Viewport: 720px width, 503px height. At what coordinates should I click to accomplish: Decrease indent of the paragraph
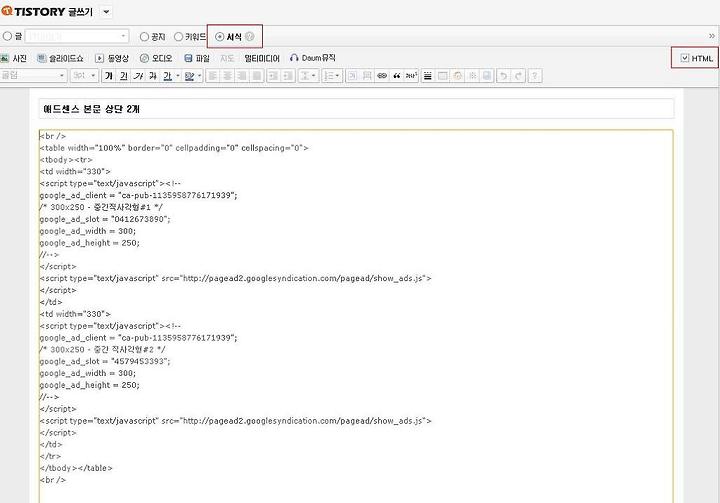click(x=273, y=76)
